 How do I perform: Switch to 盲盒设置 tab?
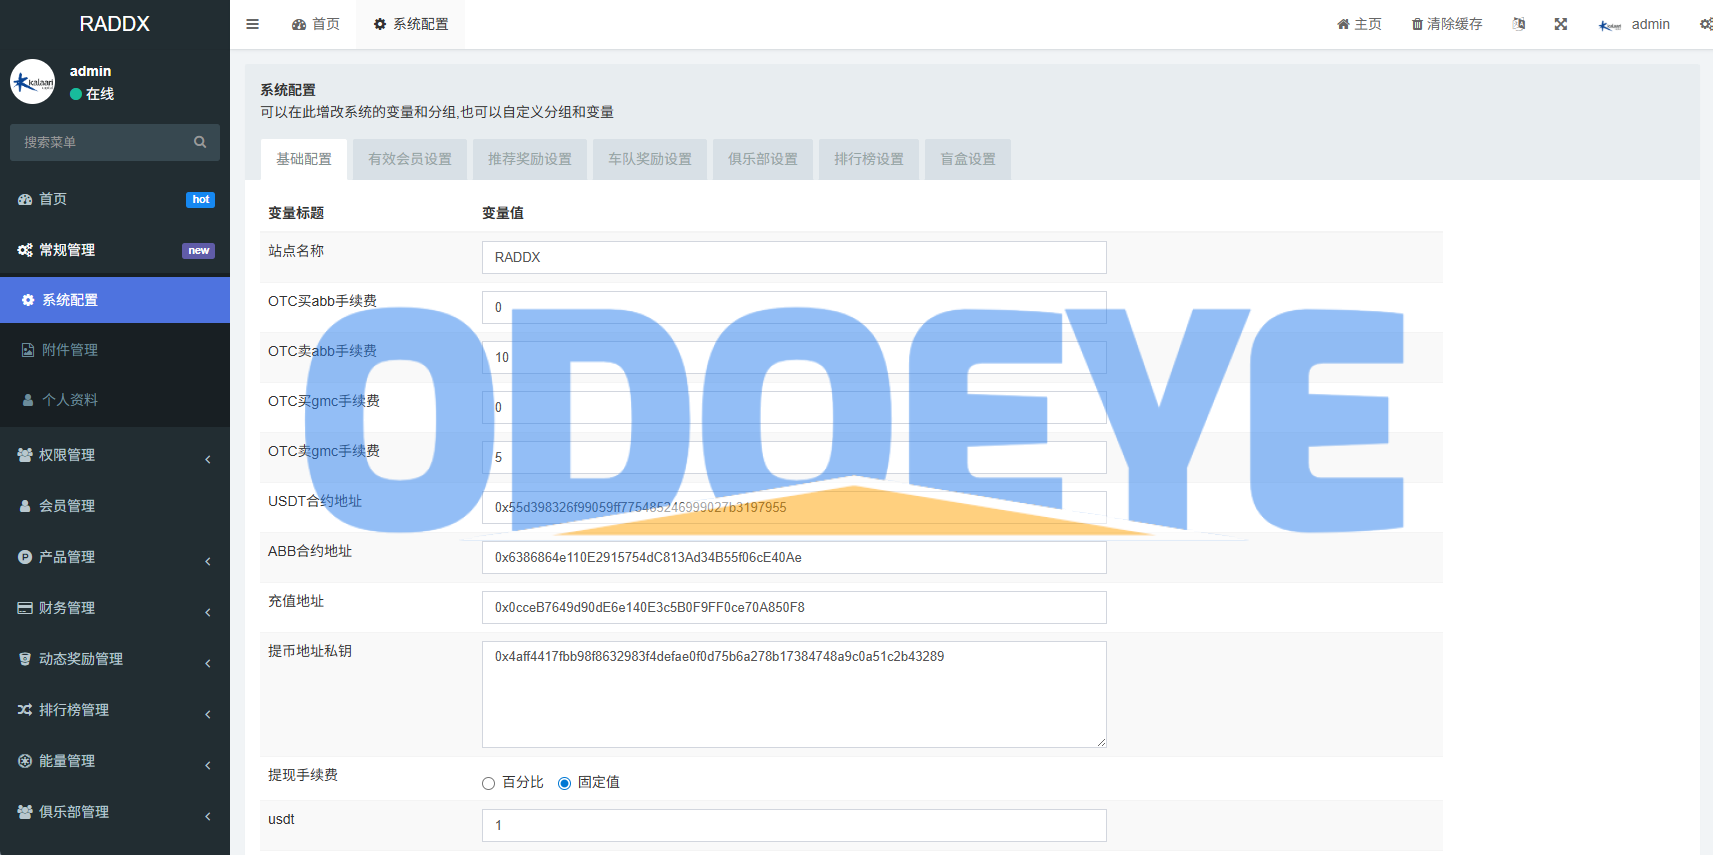click(968, 159)
